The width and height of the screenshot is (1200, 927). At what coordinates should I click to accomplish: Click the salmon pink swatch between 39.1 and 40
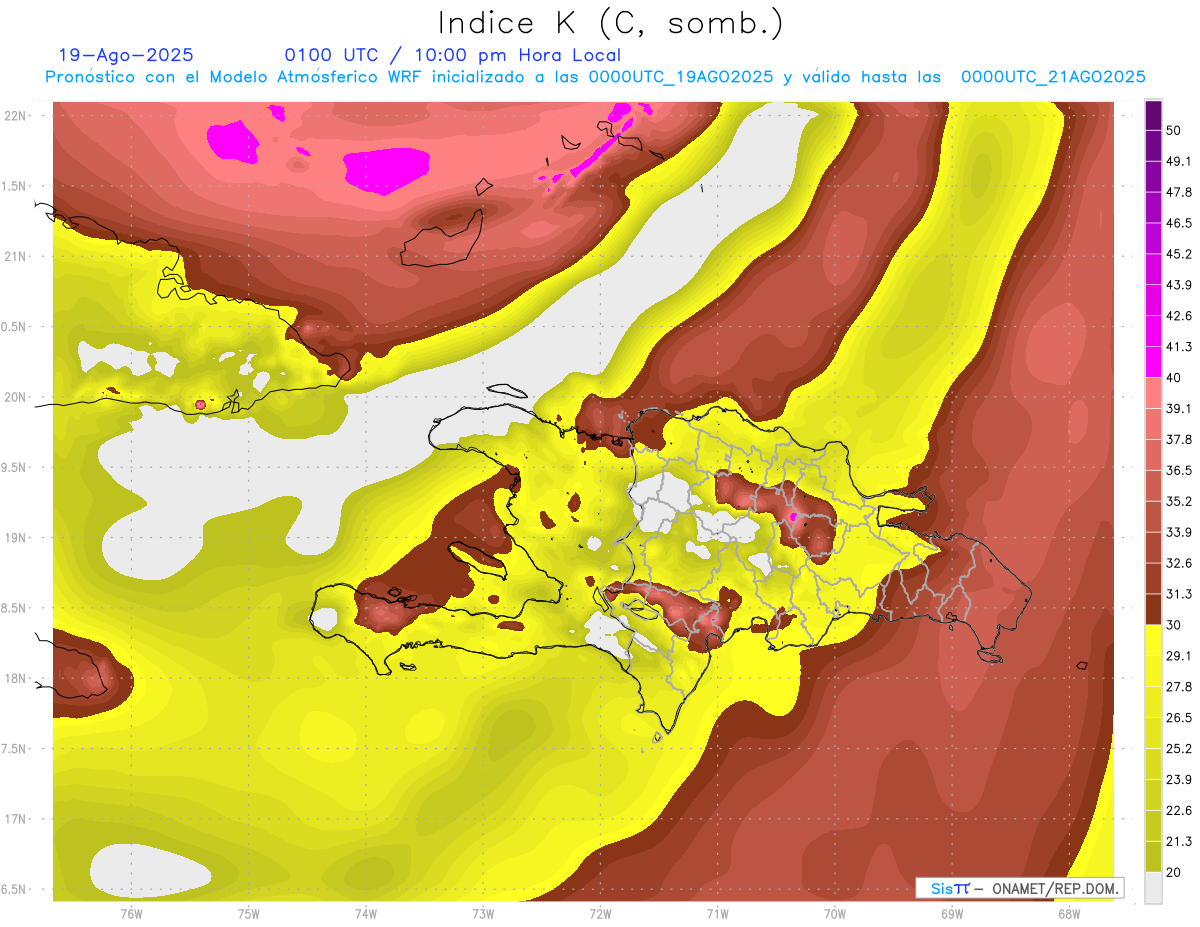click(x=1153, y=392)
